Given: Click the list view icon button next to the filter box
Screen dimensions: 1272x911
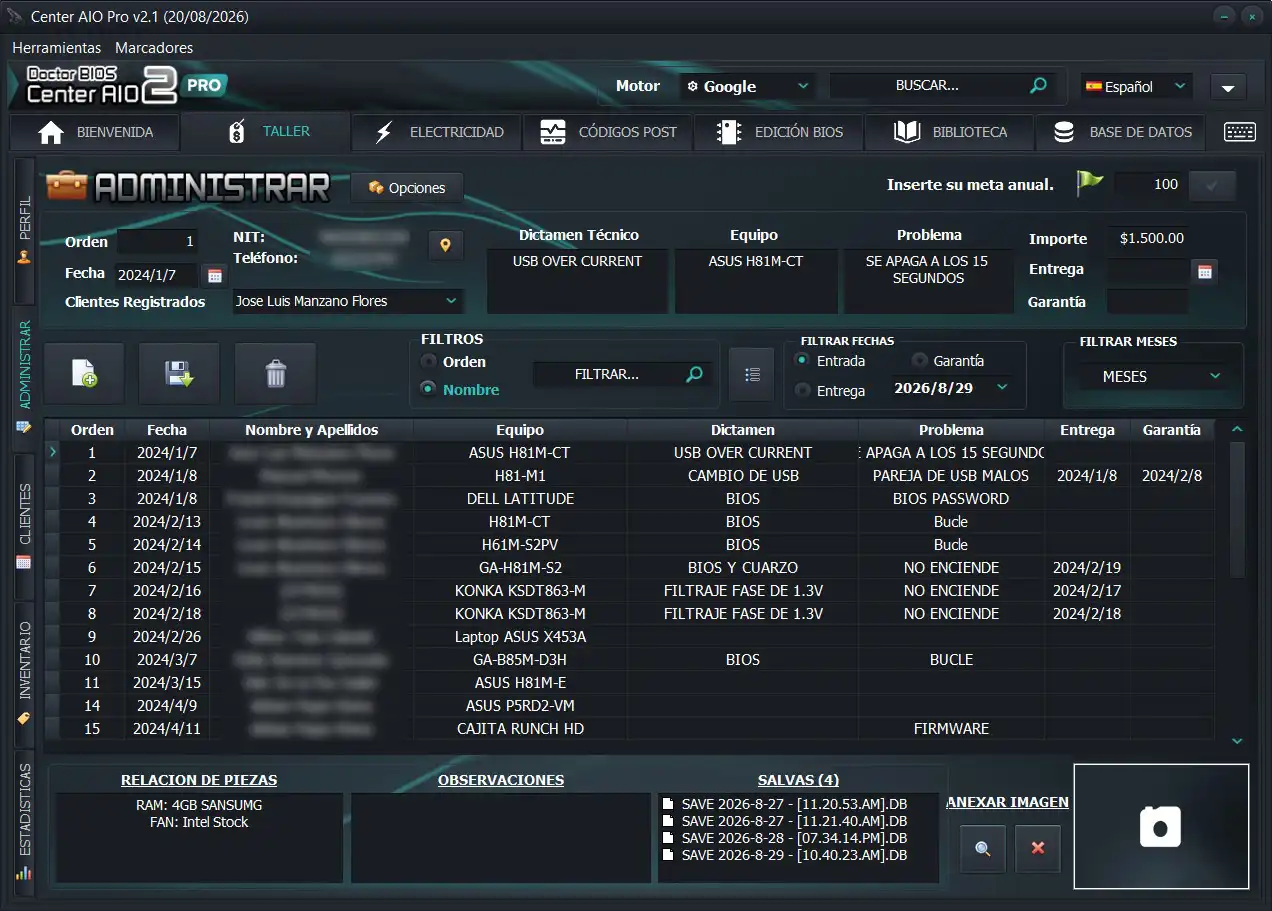Looking at the screenshot, I should coord(752,374).
